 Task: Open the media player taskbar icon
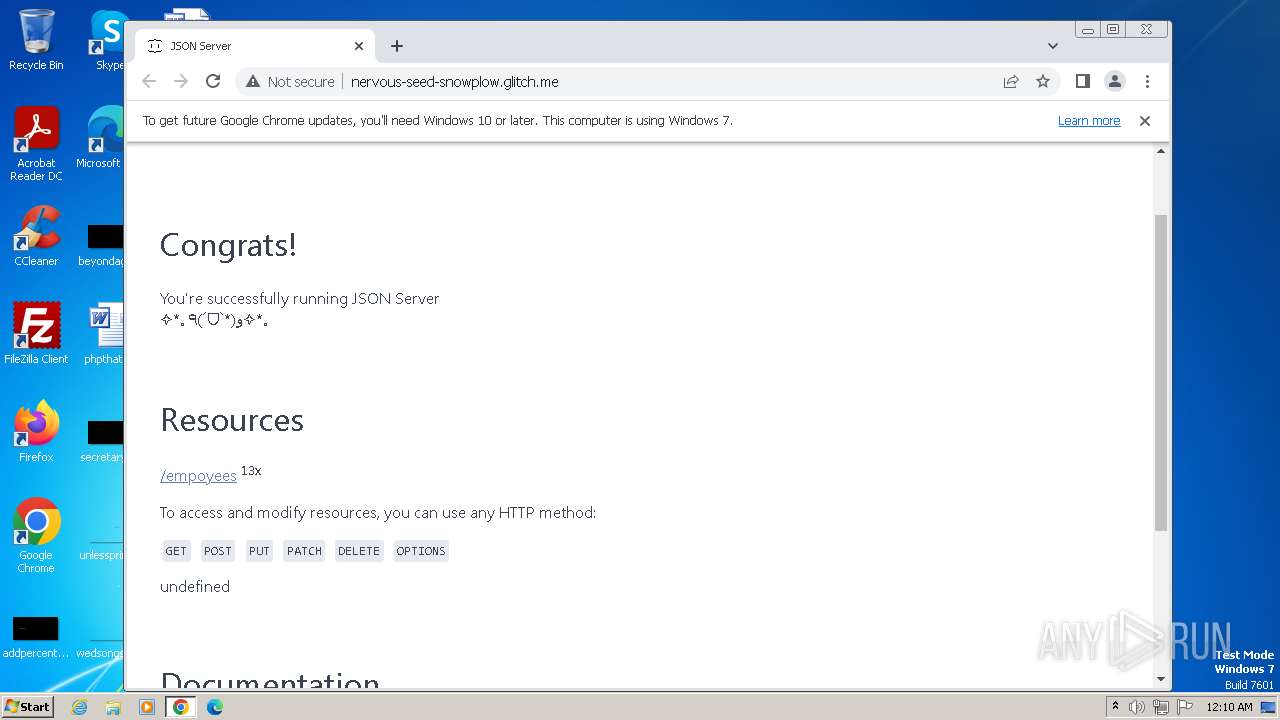[147, 707]
